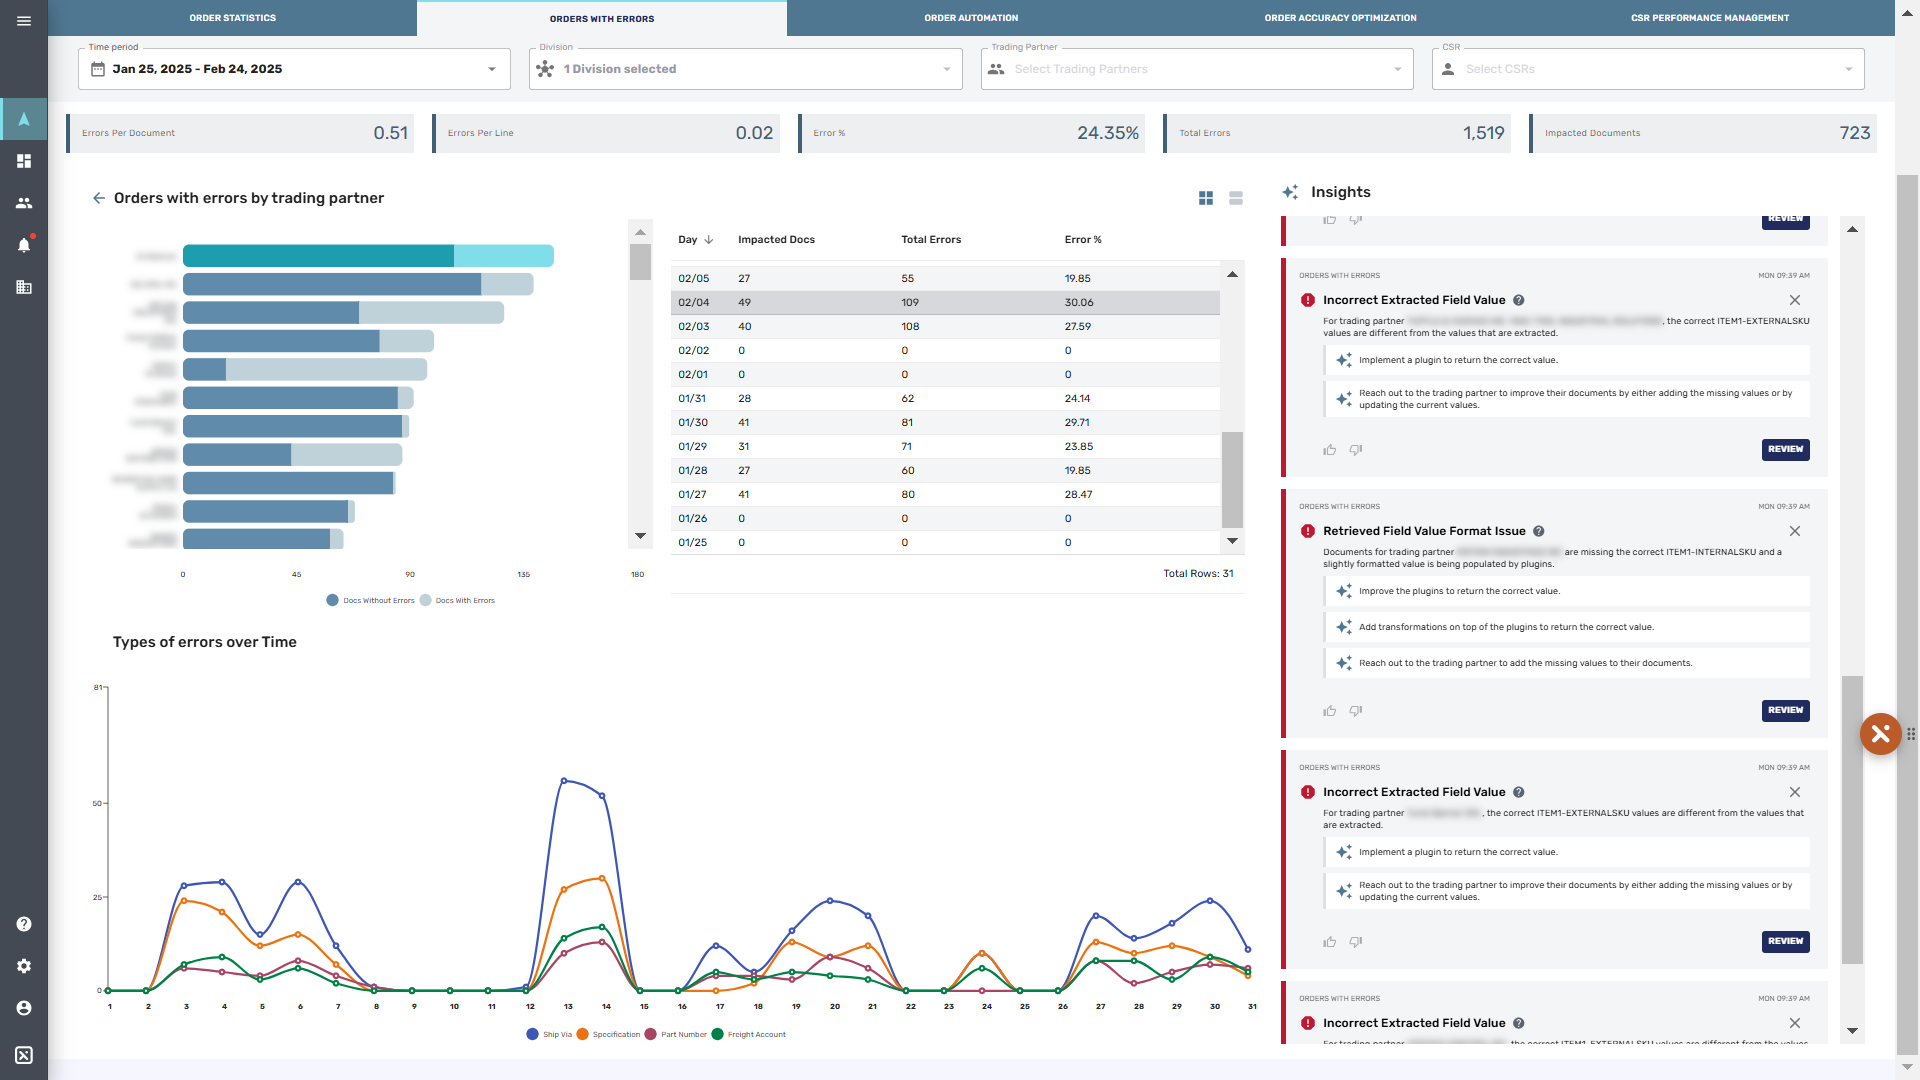This screenshot has height=1080, width=1920.
Task: Click the Insights sparkle icon
Action: (1290, 192)
